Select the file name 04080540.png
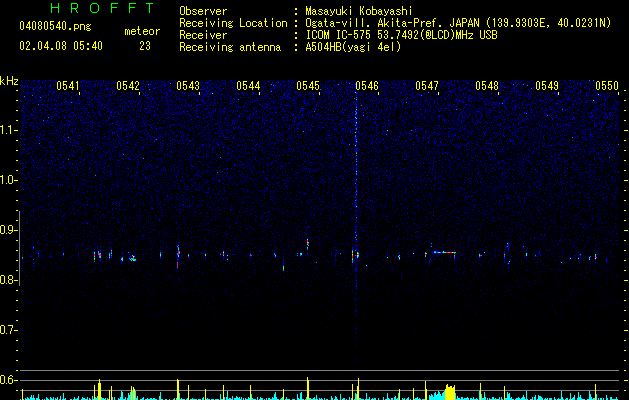The height and width of the screenshot is (400, 629). coord(55,27)
